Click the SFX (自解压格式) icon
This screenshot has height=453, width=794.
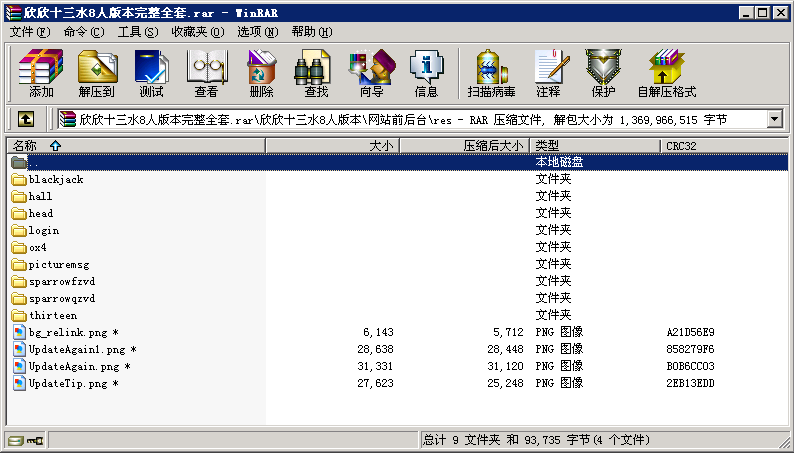click(666, 73)
